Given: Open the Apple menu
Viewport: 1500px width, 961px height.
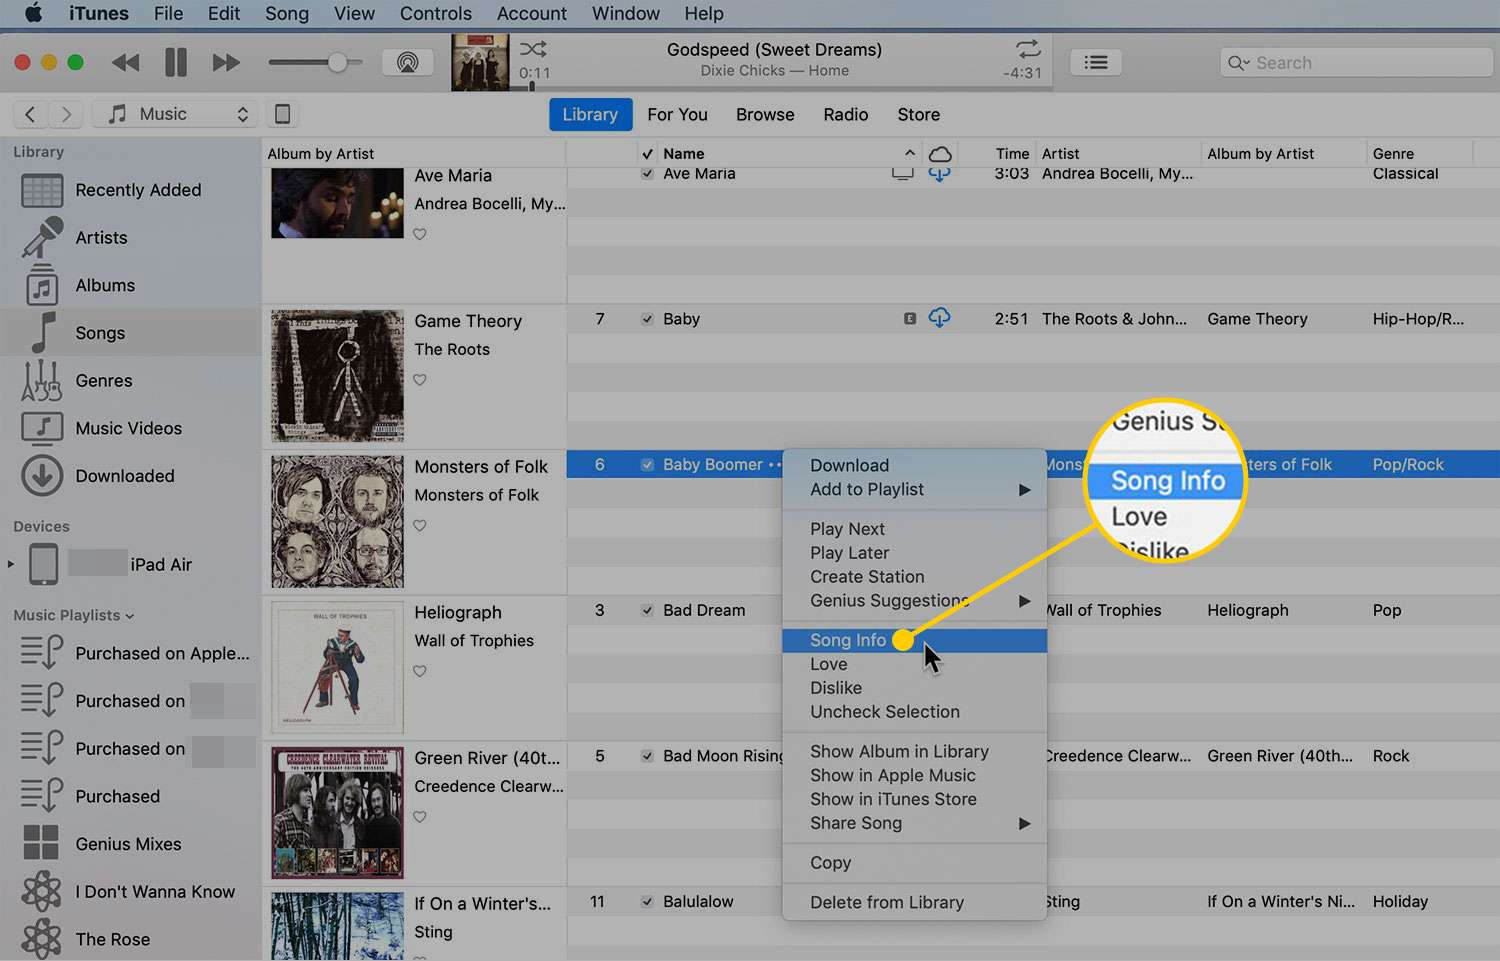Looking at the screenshot, I should pyautogui.click(x=33, y=13).
